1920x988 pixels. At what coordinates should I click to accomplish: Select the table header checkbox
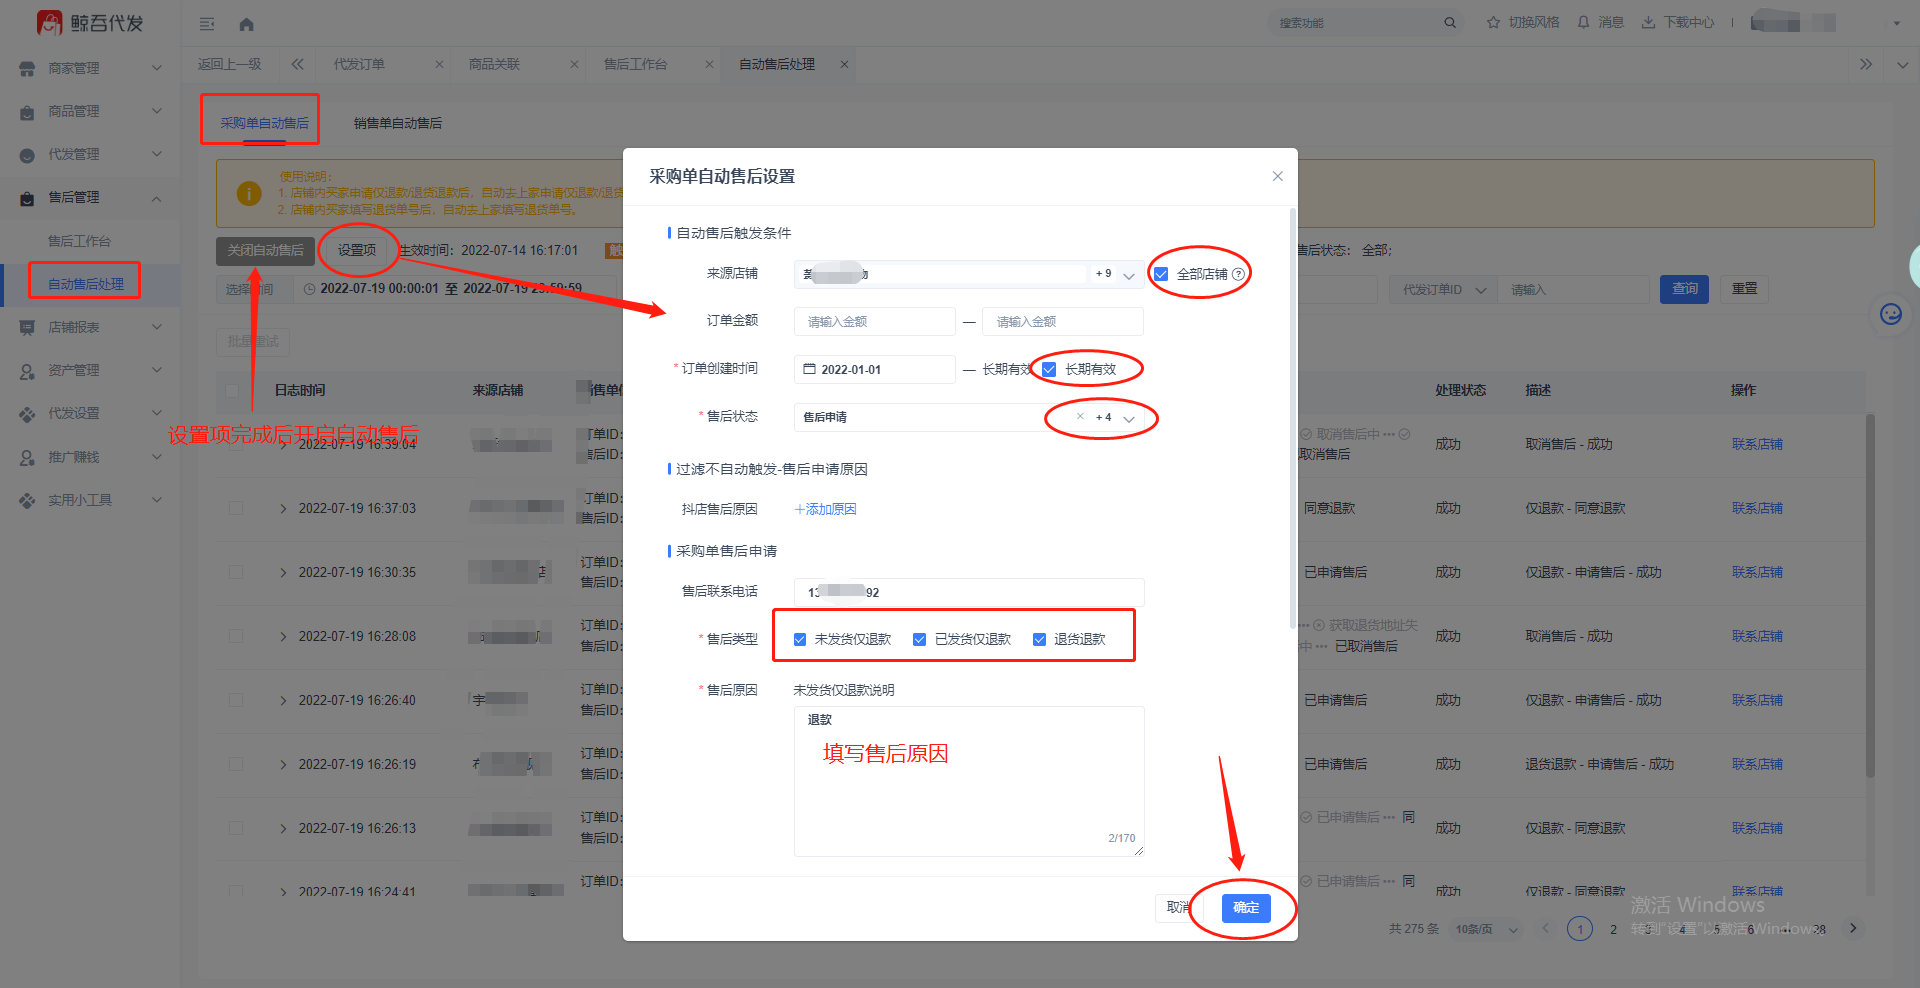tap(232, 390)
